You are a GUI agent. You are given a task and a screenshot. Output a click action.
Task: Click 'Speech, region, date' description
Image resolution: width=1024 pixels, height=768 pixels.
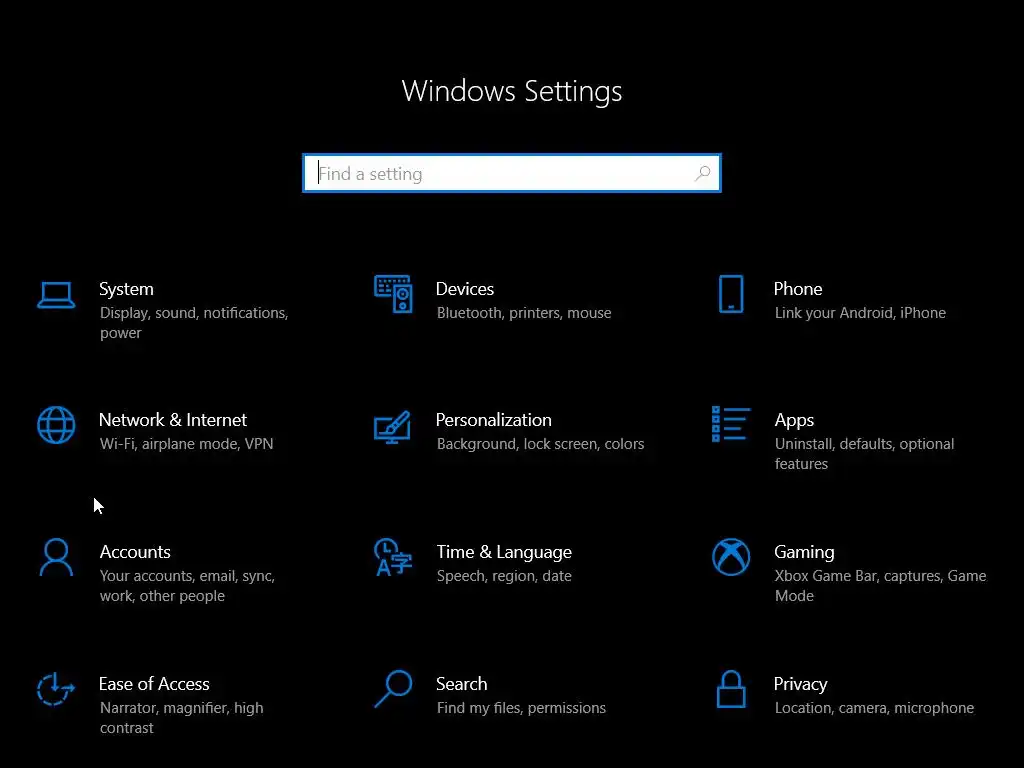504,577
